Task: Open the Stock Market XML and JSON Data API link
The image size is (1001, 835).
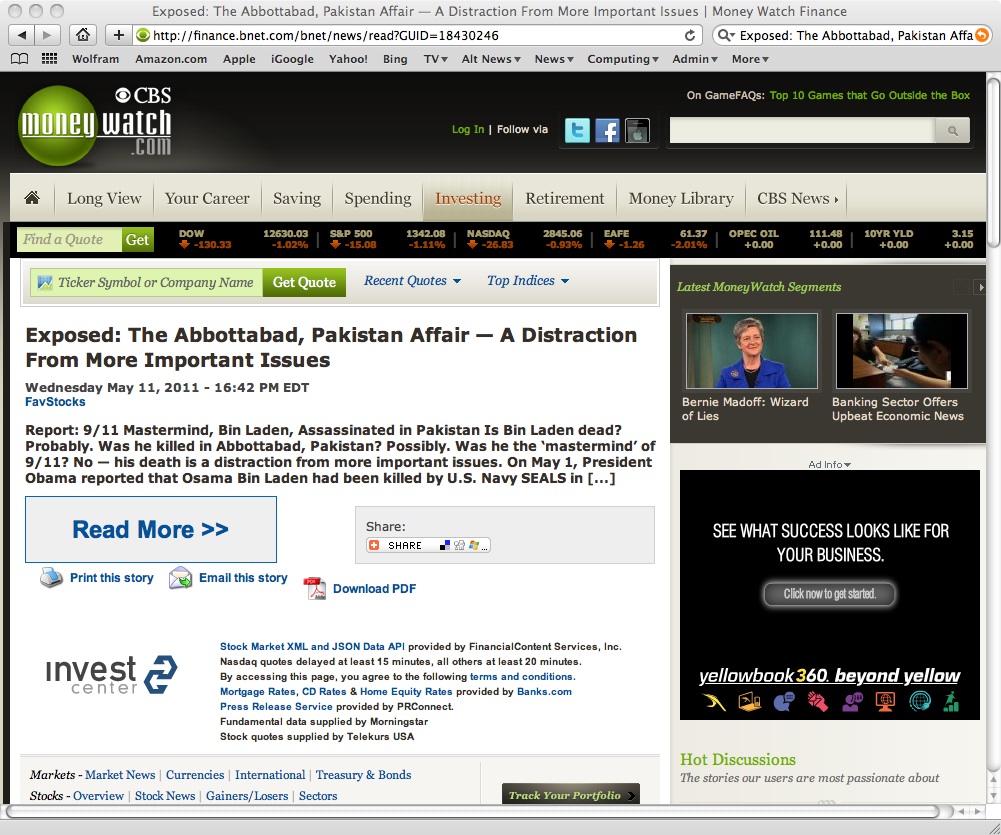Action: point(312,647)
